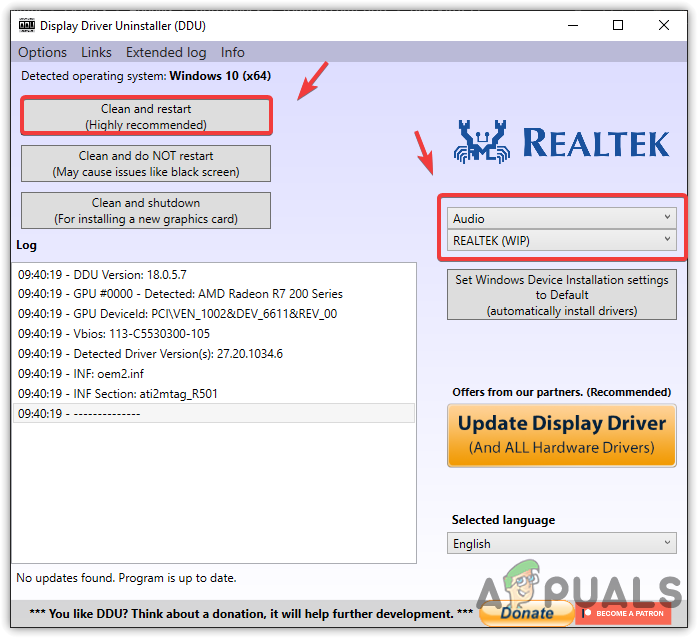Select the GPU DeviceId log row
Viewport: 698px width, 638px height.
[214, 314]
